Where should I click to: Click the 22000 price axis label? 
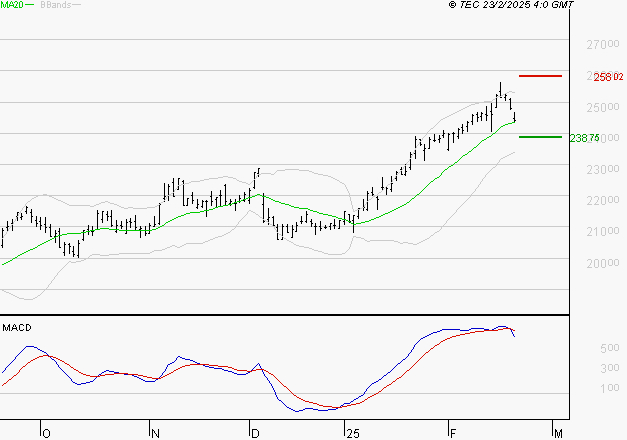click(x=603, y=200)
